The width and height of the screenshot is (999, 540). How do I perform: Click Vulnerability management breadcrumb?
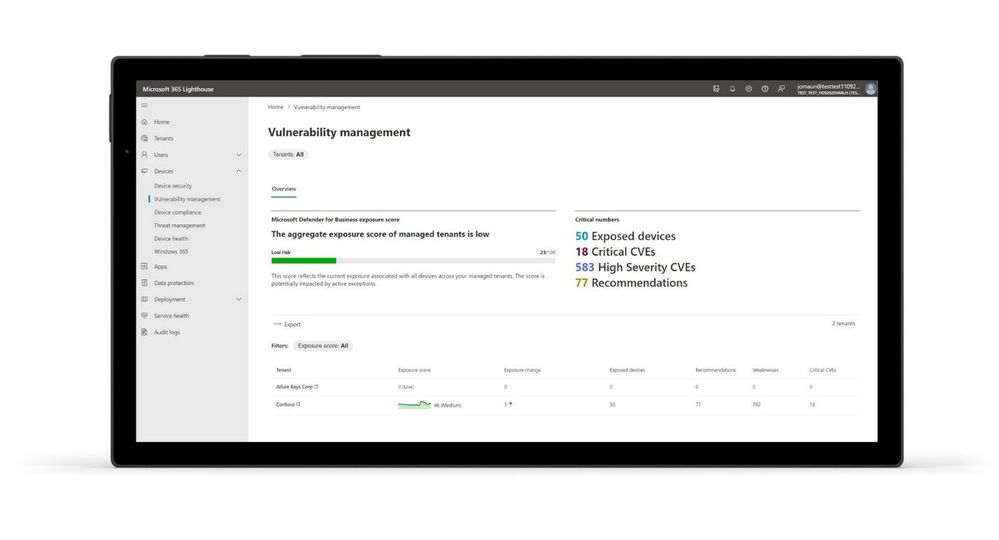327,107
